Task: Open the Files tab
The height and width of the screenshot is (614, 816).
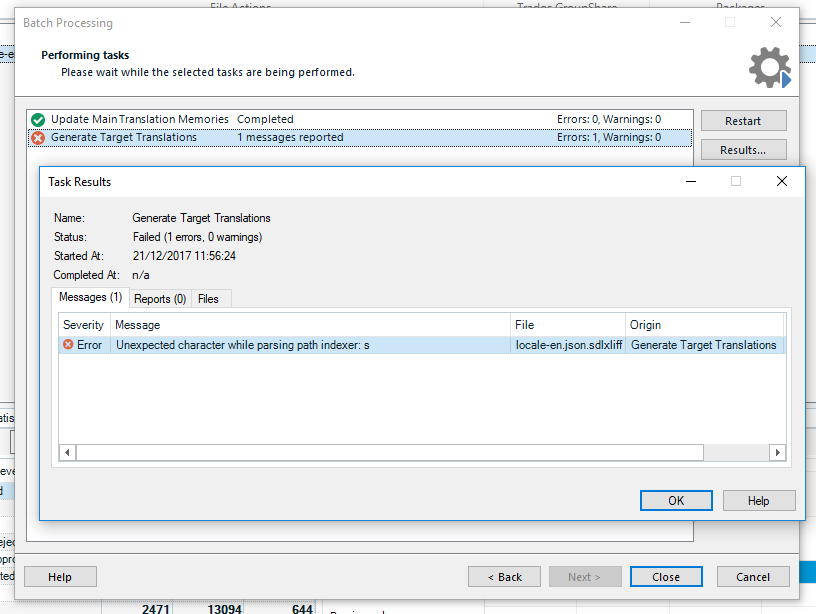Action: tap(208, 298)
